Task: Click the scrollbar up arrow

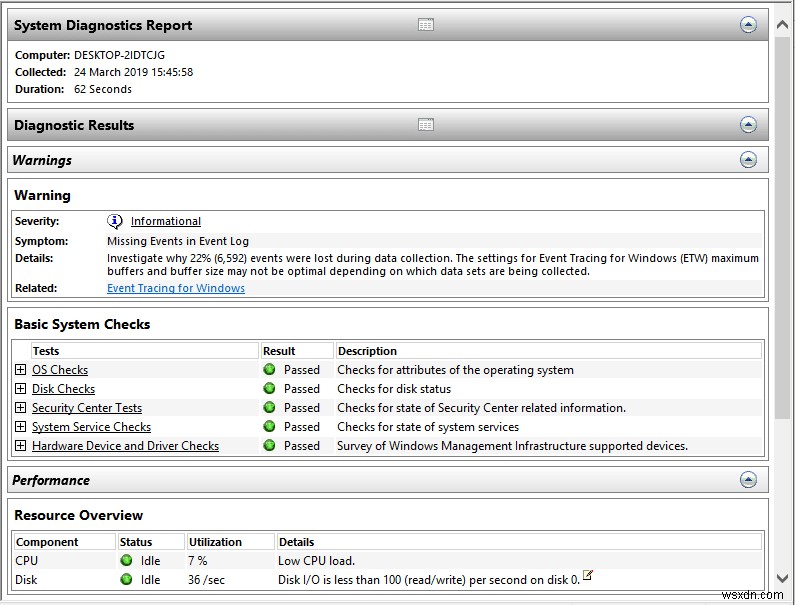Action: click(782, 24)
